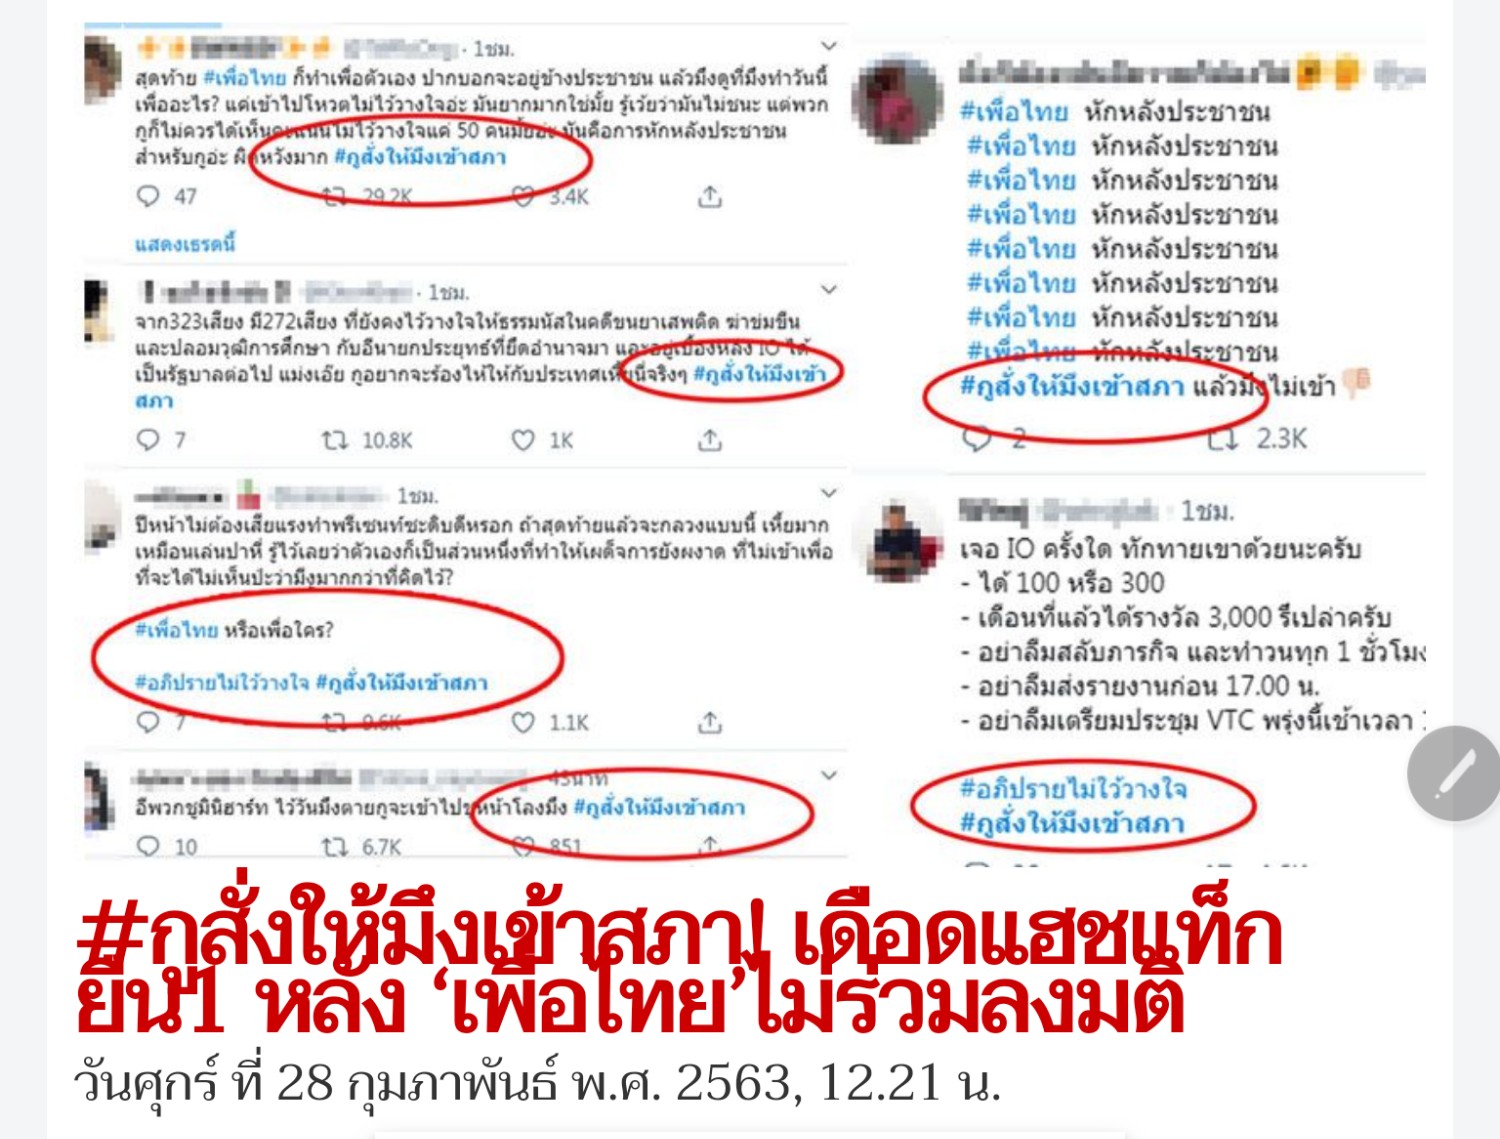Open the red article headline

tap(680, 965)
